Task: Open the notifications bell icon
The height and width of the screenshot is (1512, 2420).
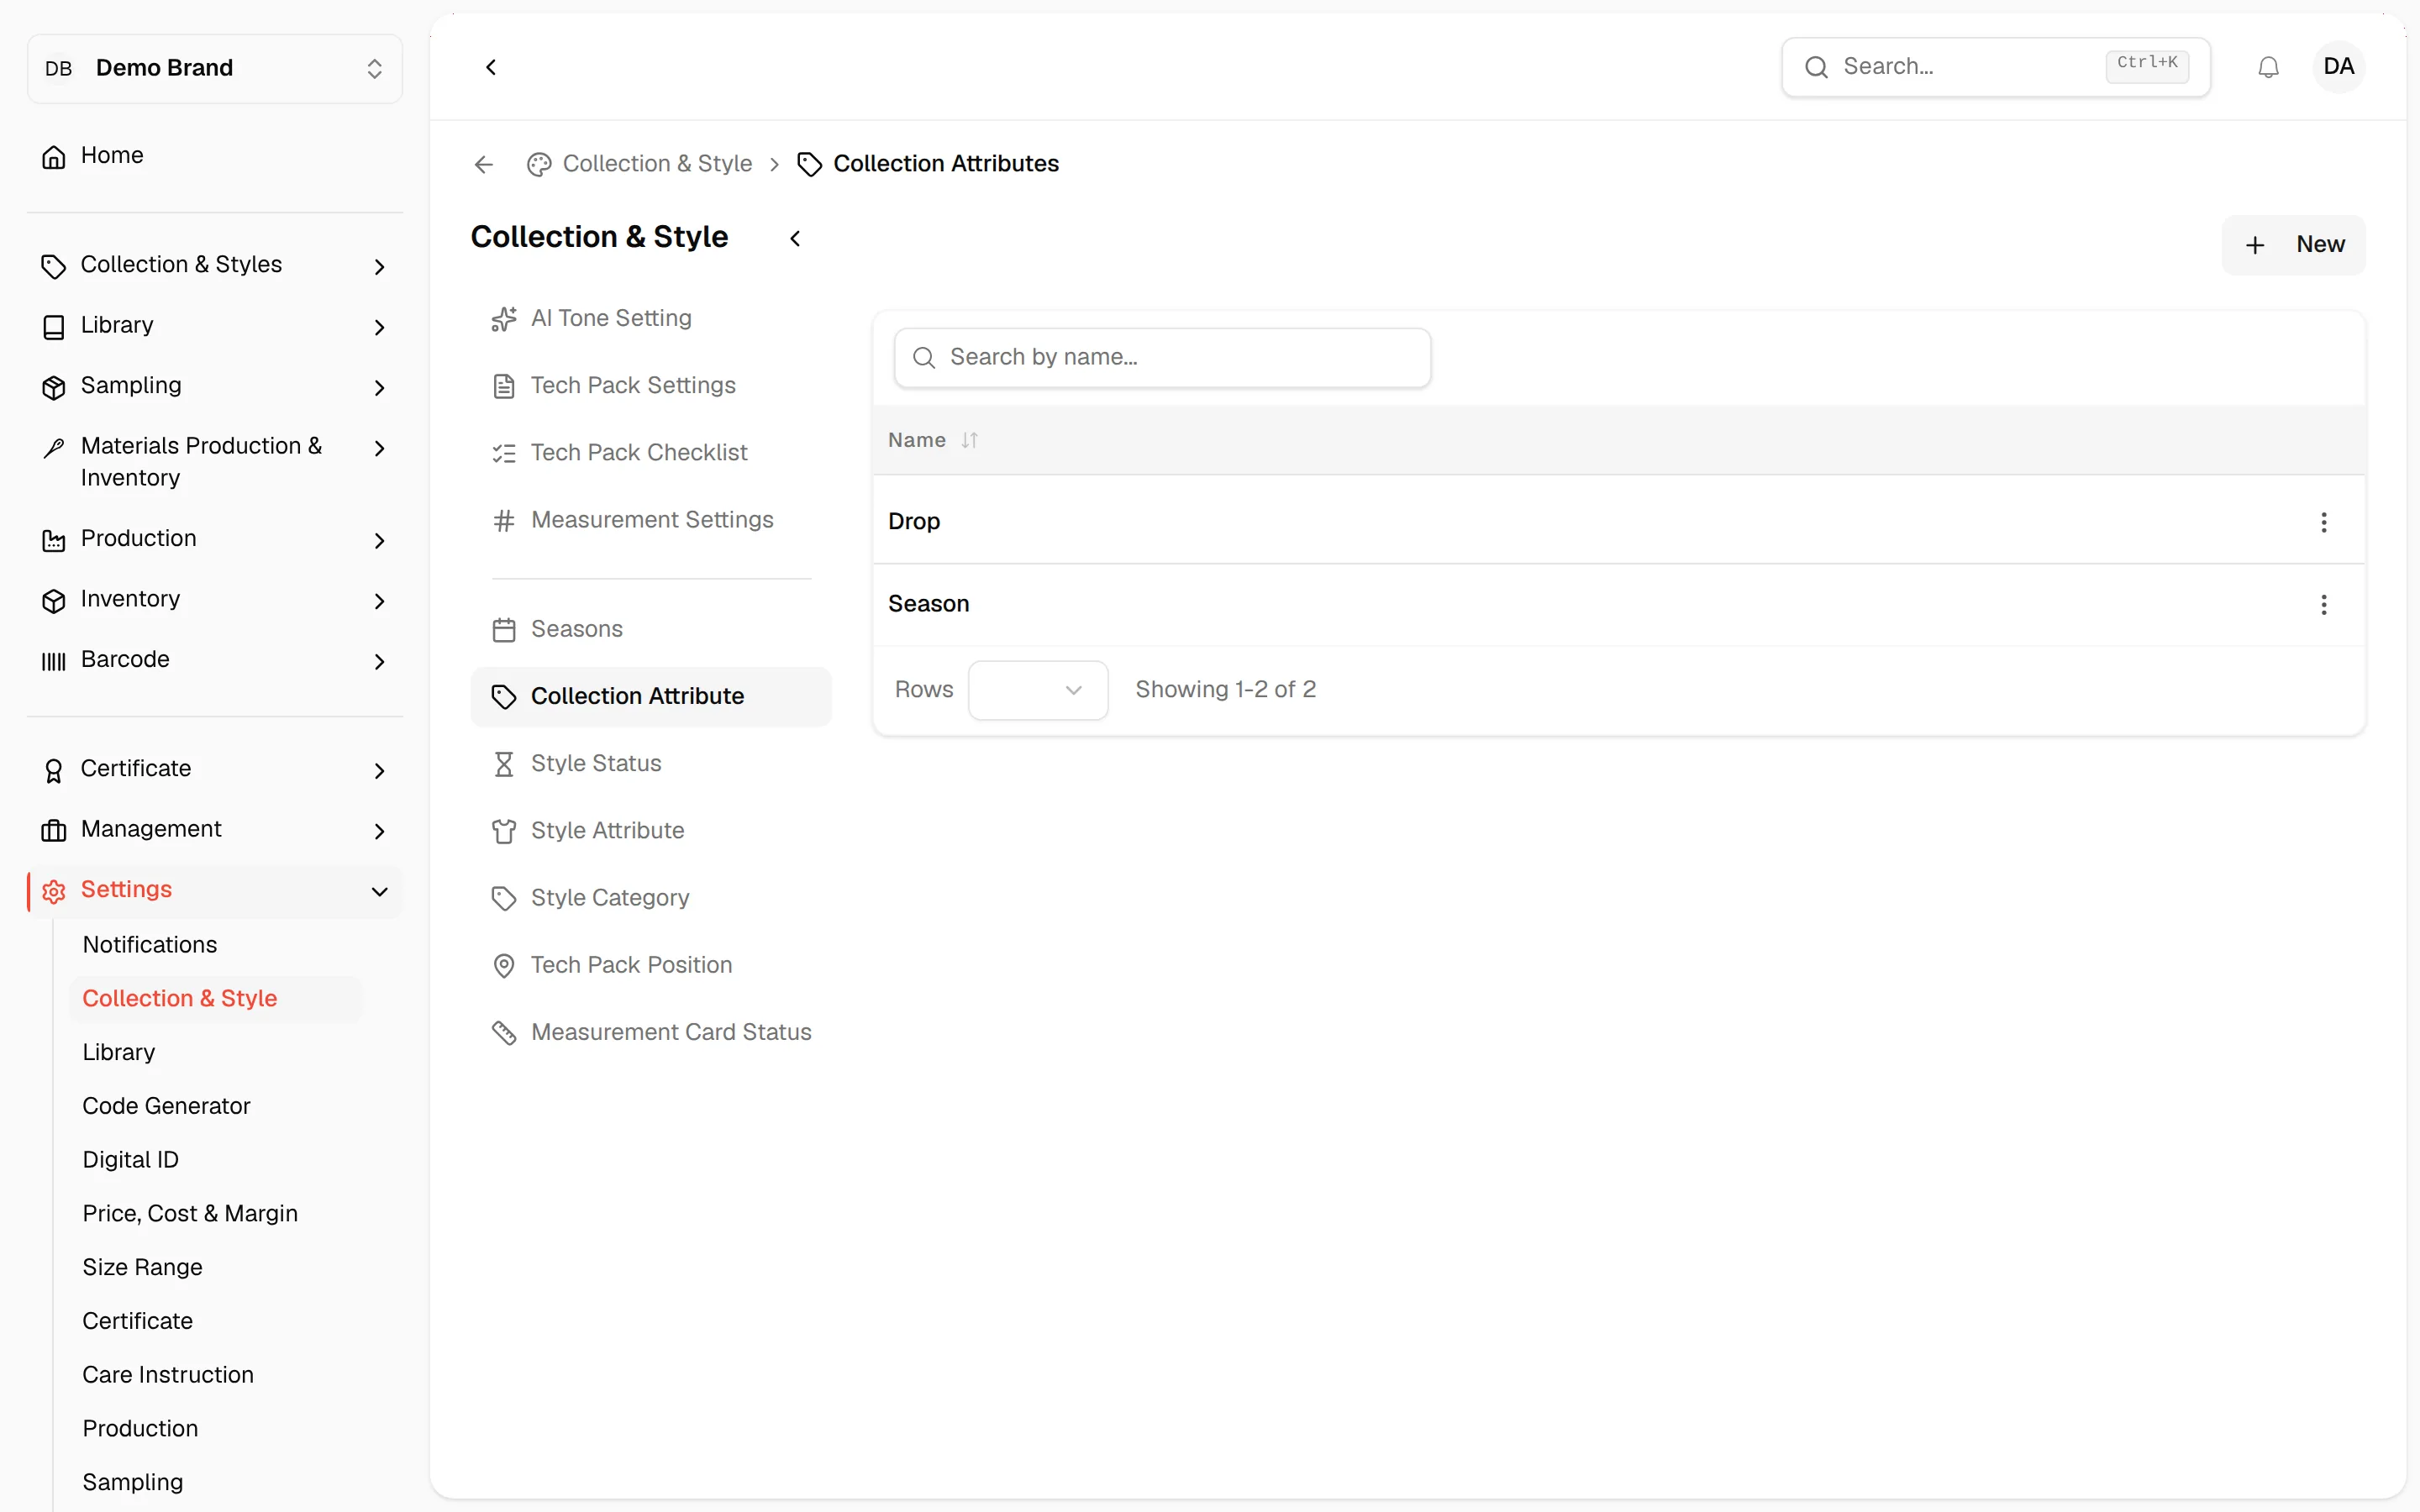Action: (x=2268, y=67)
